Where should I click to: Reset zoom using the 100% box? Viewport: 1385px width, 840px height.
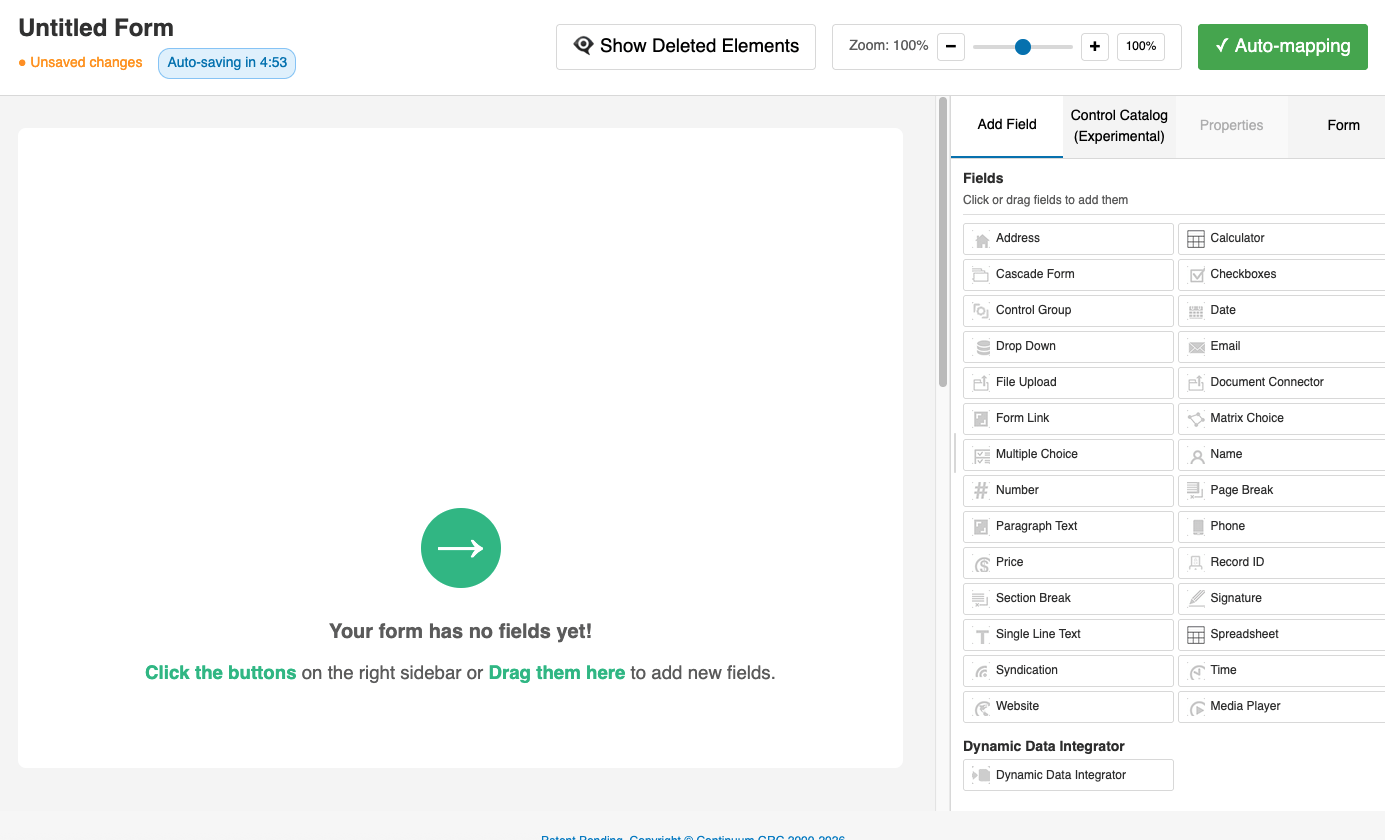(1141, 46)
